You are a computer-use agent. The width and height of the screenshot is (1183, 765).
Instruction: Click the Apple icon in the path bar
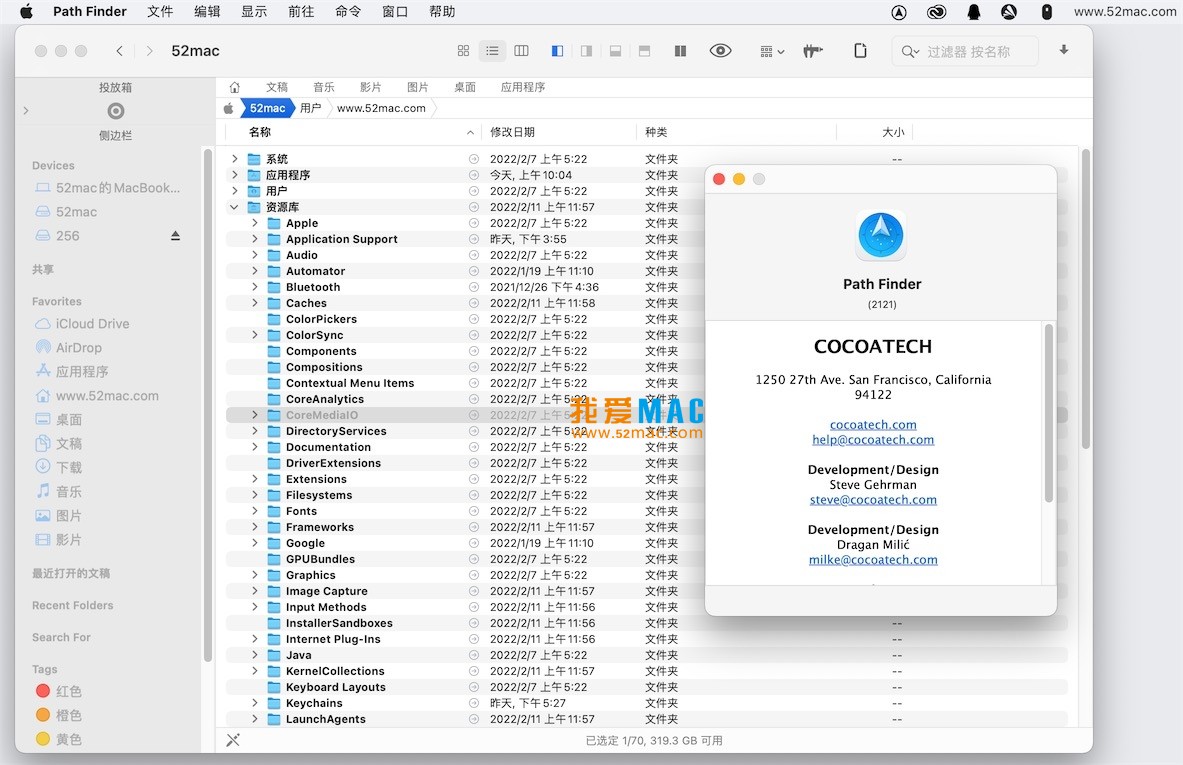click(228, 108)
